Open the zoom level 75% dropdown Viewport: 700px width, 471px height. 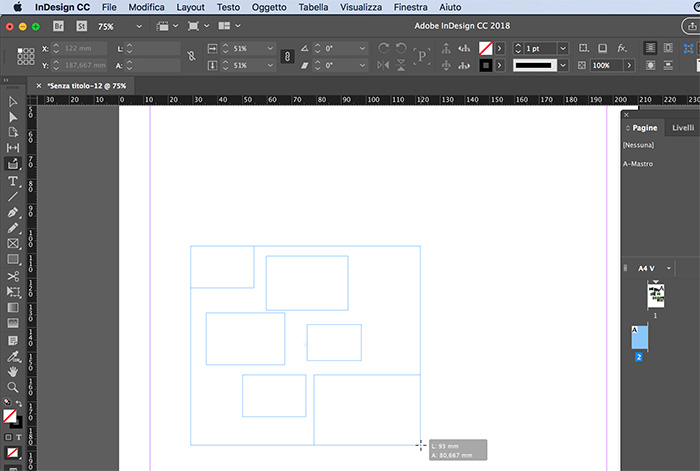pos(139,26)
